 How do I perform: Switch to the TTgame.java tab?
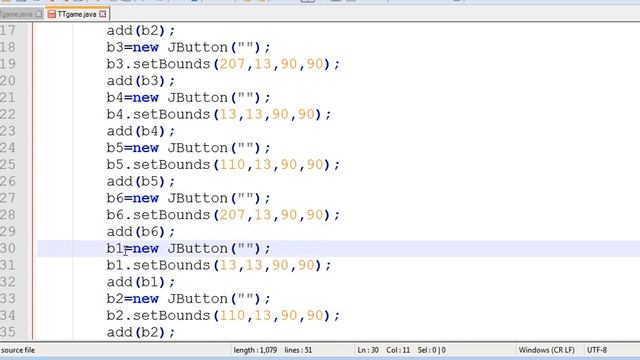[x=77, y=14]
